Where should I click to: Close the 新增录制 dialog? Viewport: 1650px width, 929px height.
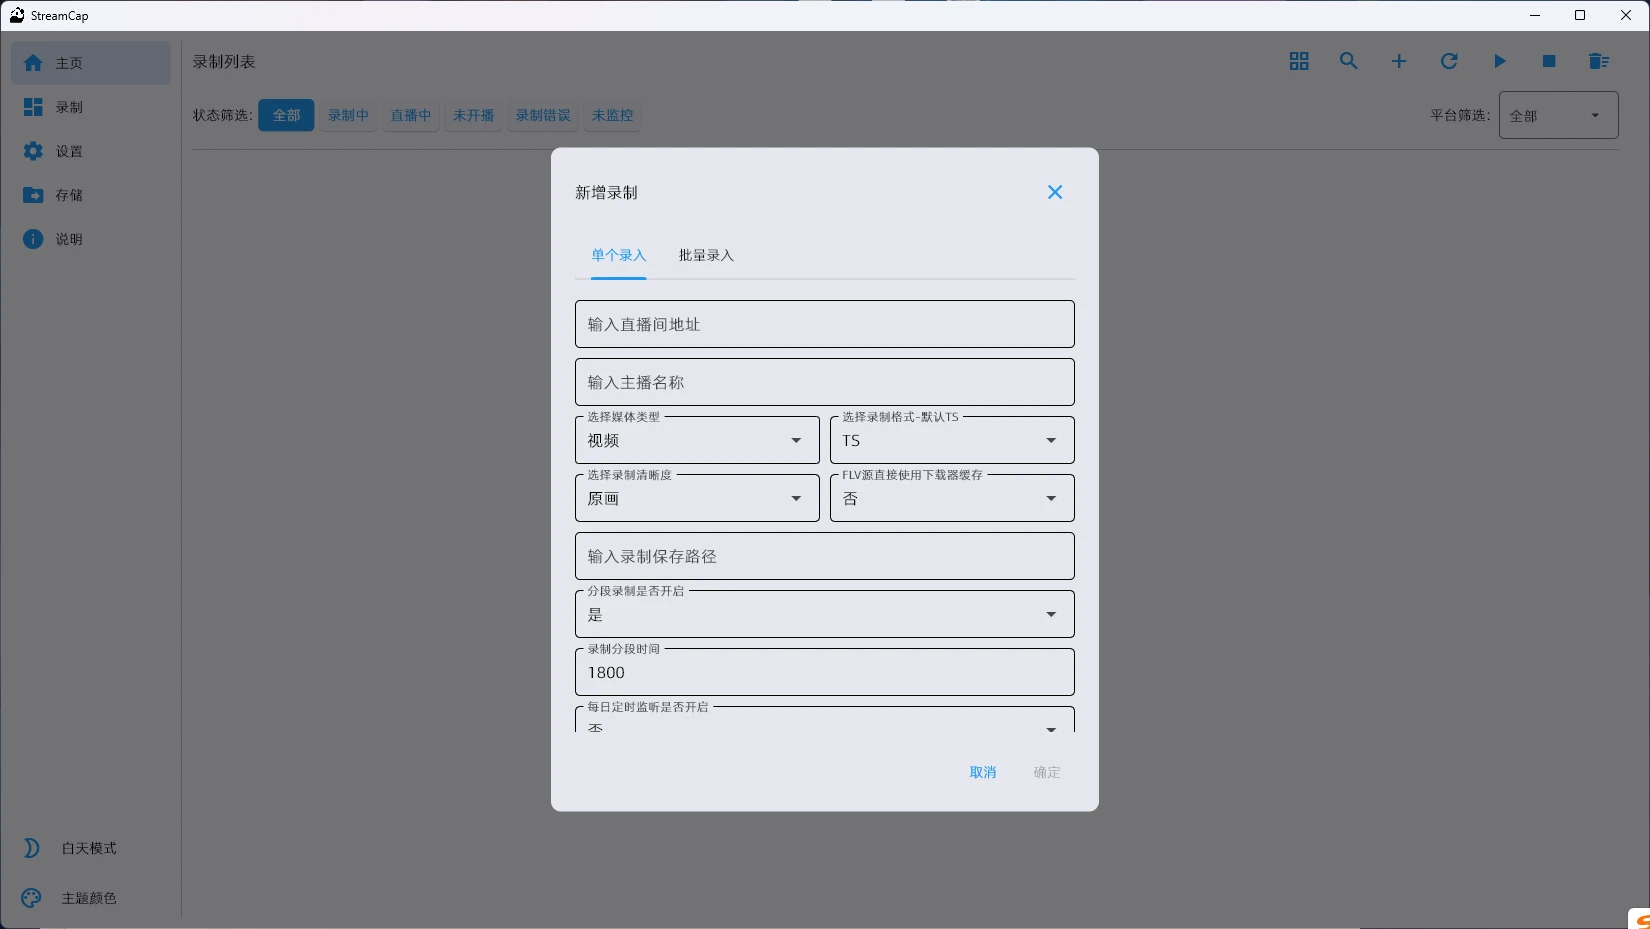pos(1054,191)
